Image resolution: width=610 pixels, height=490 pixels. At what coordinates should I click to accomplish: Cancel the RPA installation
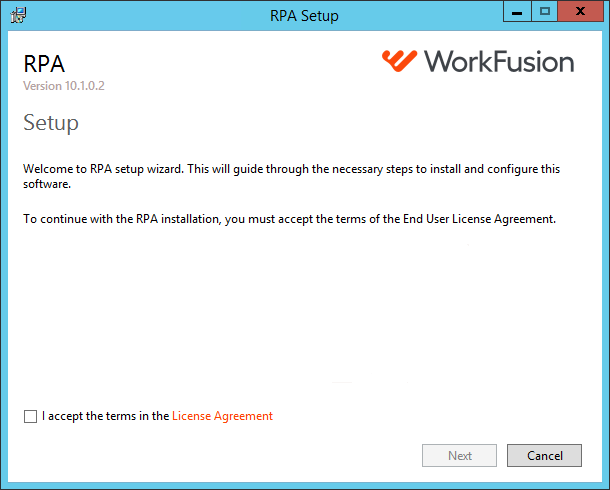point(544,455)
